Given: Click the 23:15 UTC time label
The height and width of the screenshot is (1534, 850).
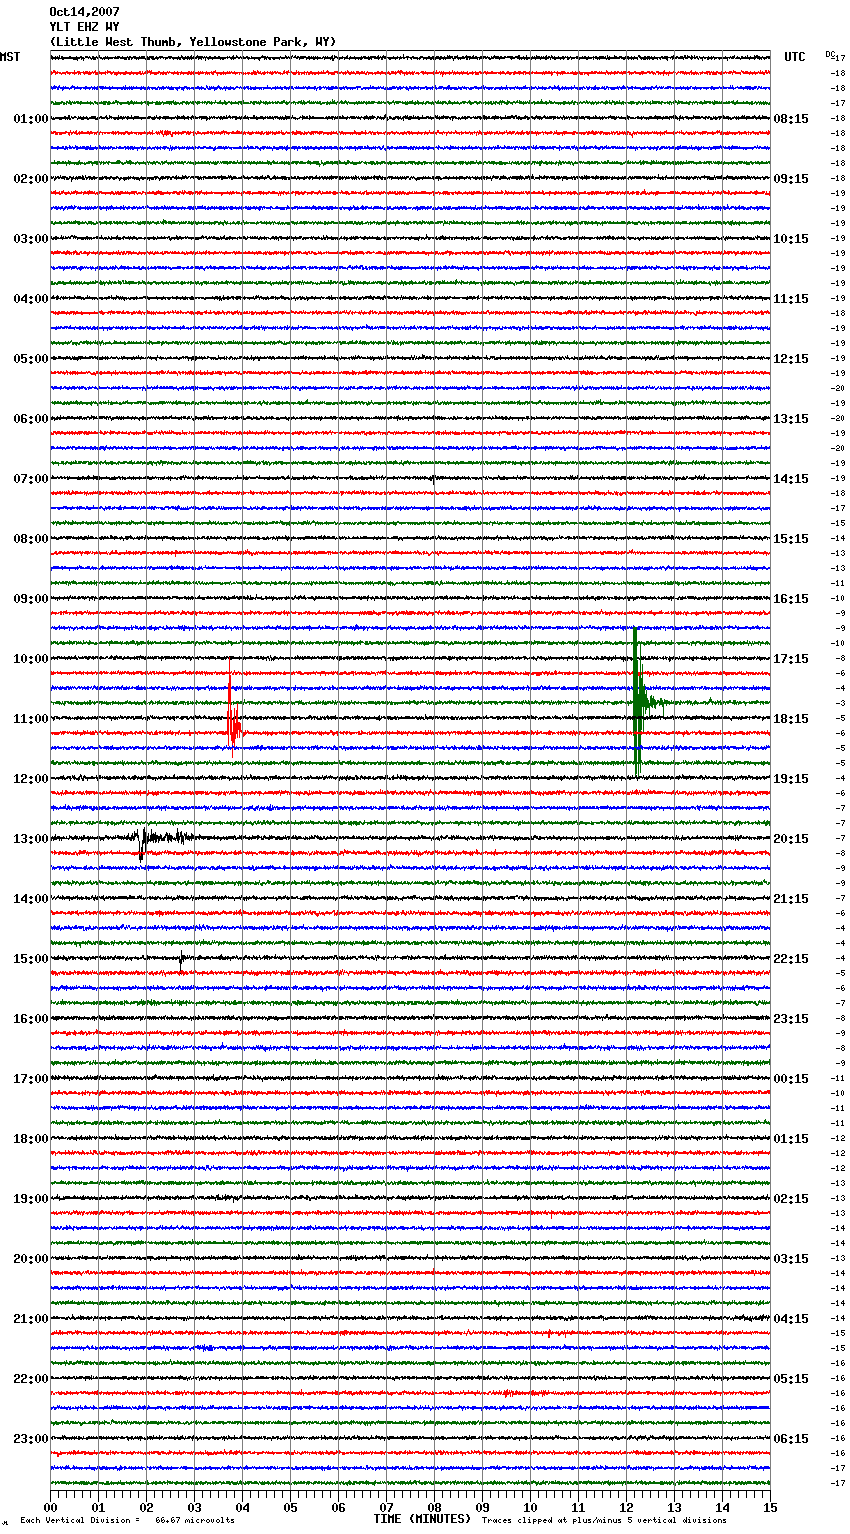Looking at the screenshot, I should click(x=791, y=1019).
